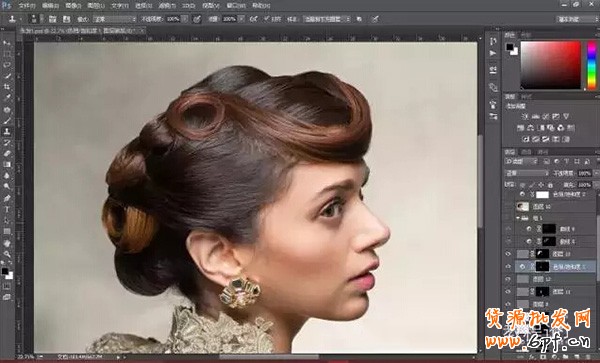Toggle the 对齐 (Aligned) checkbox
Screen dimensions: 600x363
267,19
